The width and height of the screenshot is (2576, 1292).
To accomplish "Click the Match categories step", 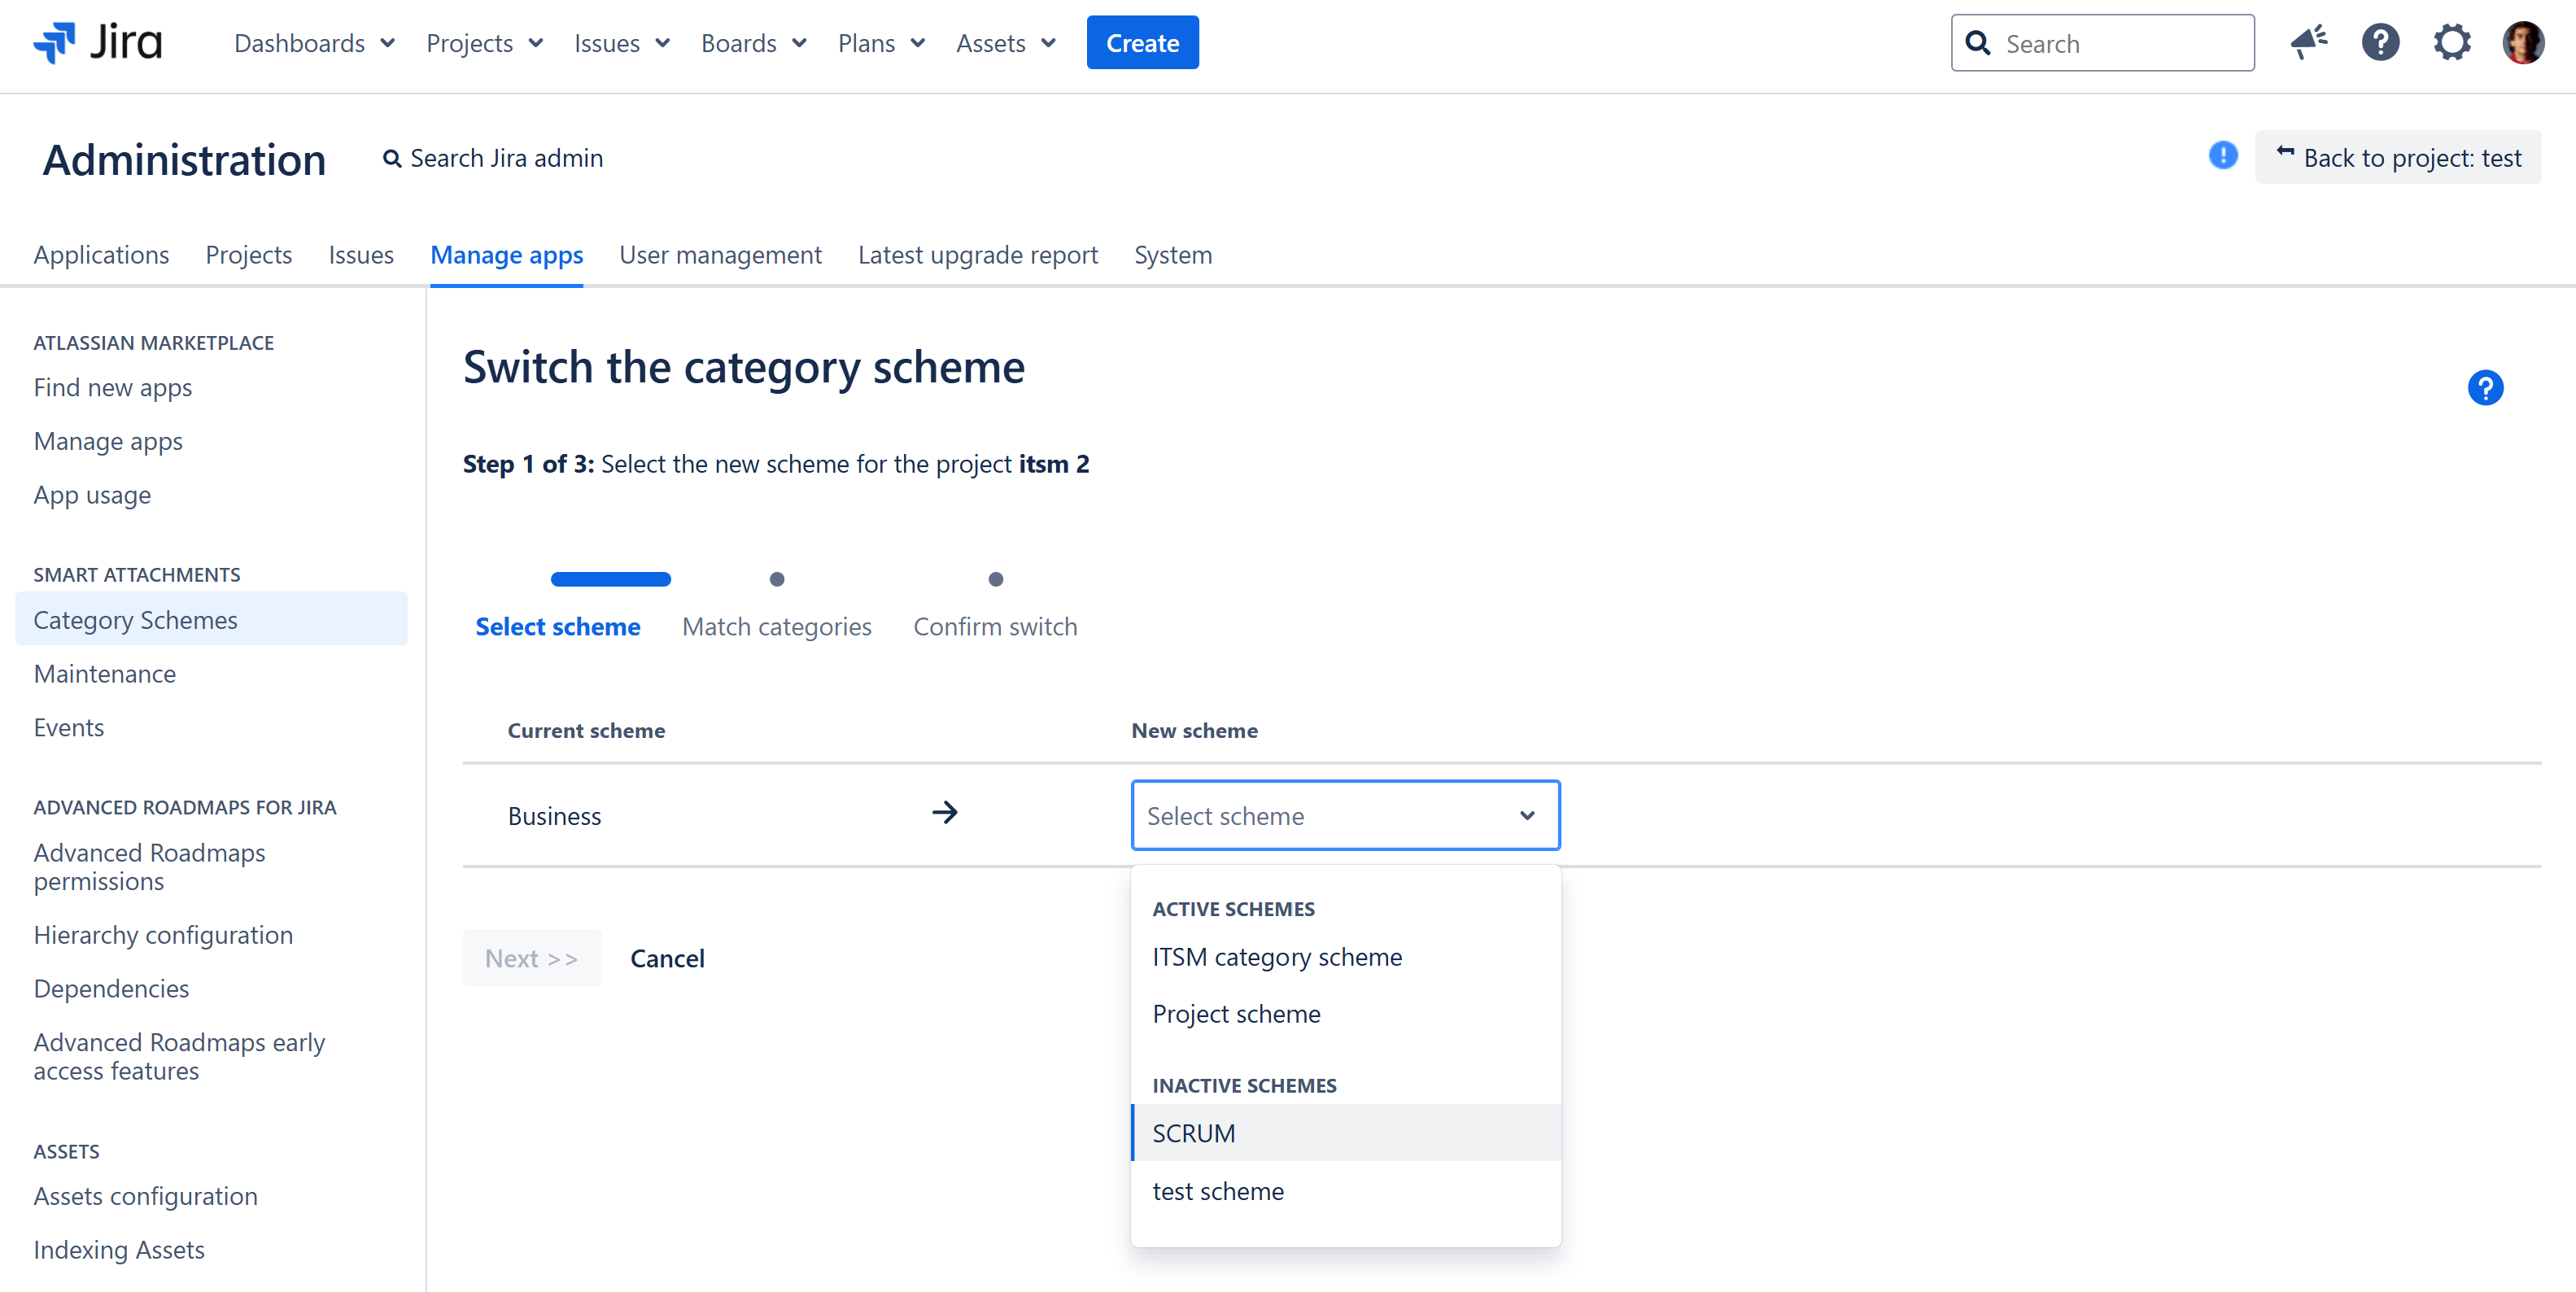I will point(777,627).
